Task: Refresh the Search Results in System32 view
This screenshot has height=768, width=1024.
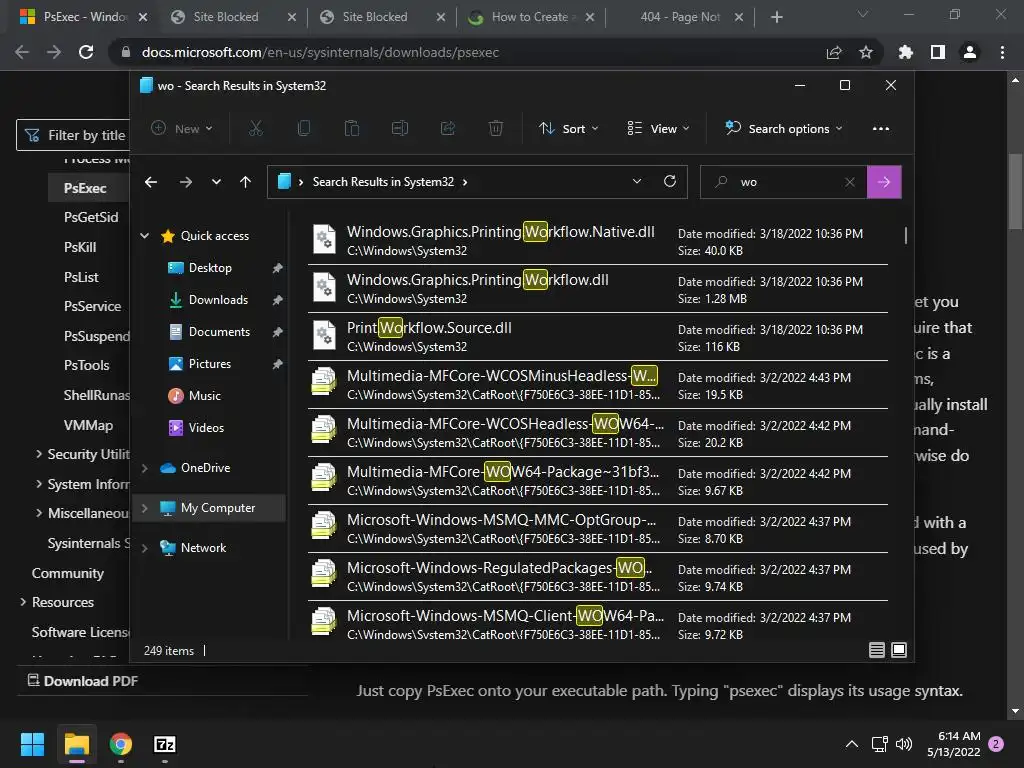Action: tap(669, 182)
